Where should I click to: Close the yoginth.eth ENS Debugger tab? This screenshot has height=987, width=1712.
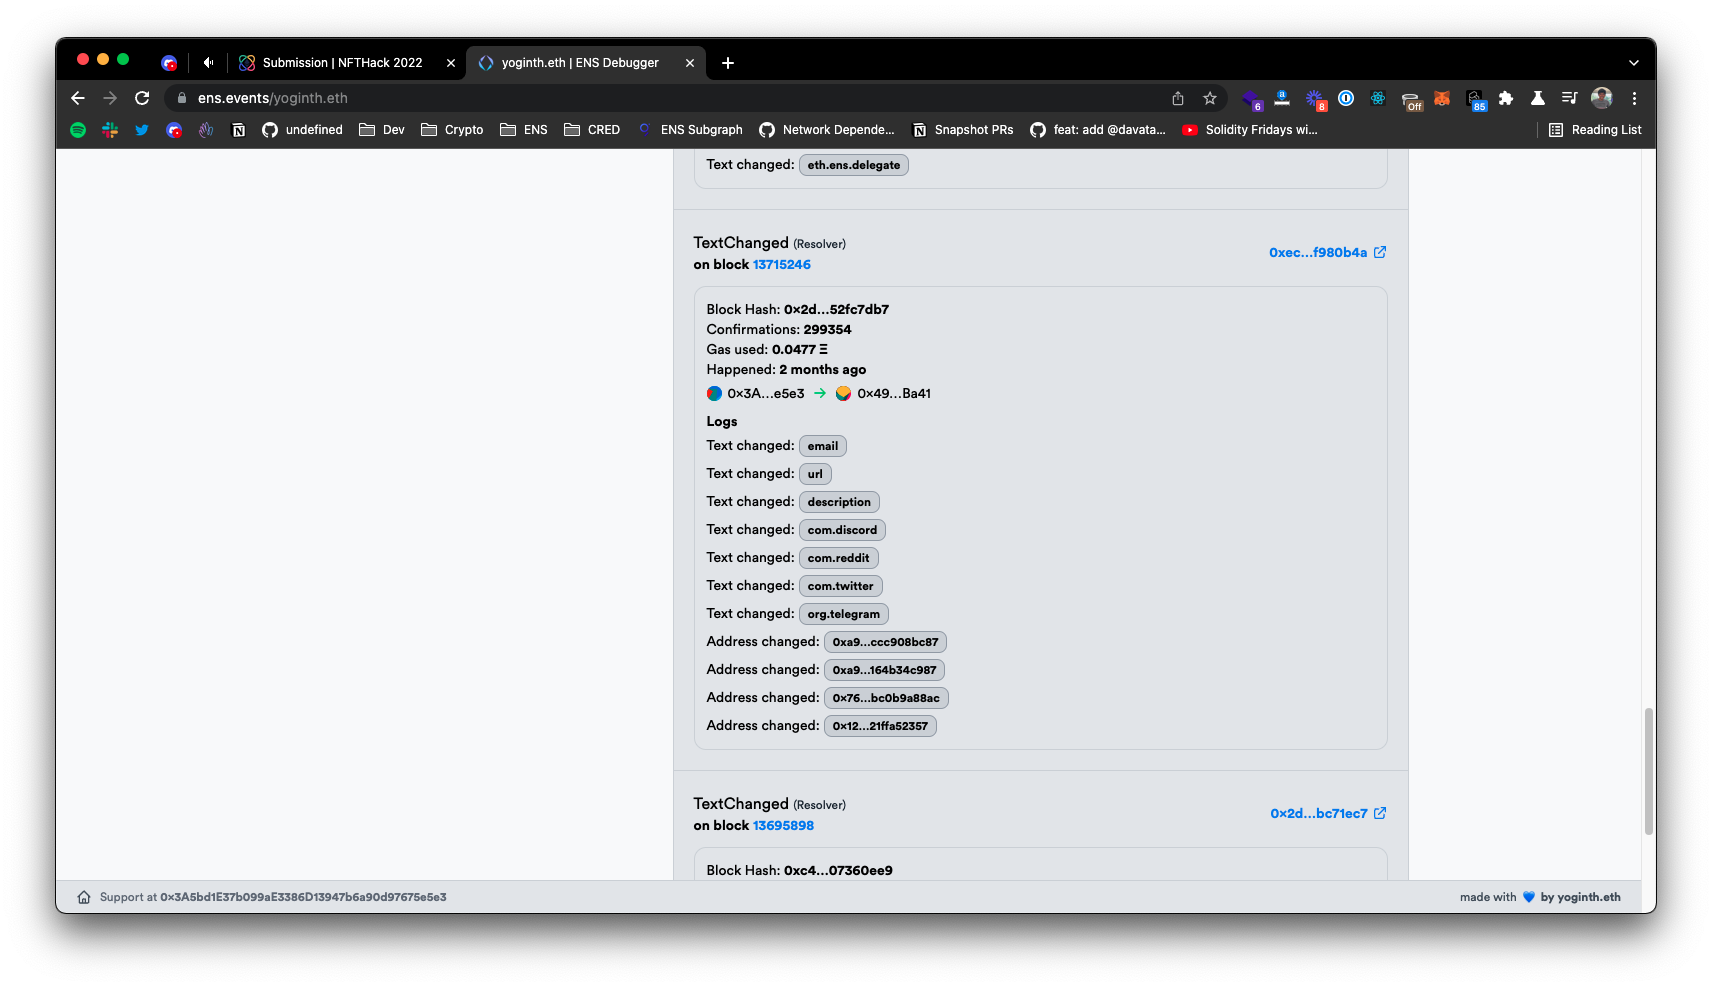[690, 63]
